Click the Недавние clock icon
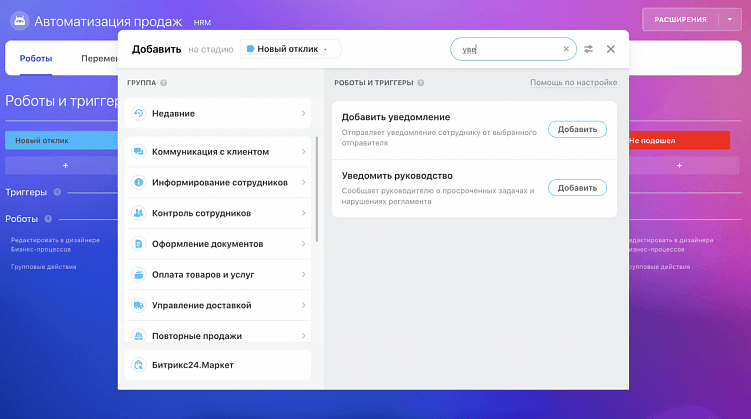The height and width of the screenshot is (419, 751). point(138,113)
